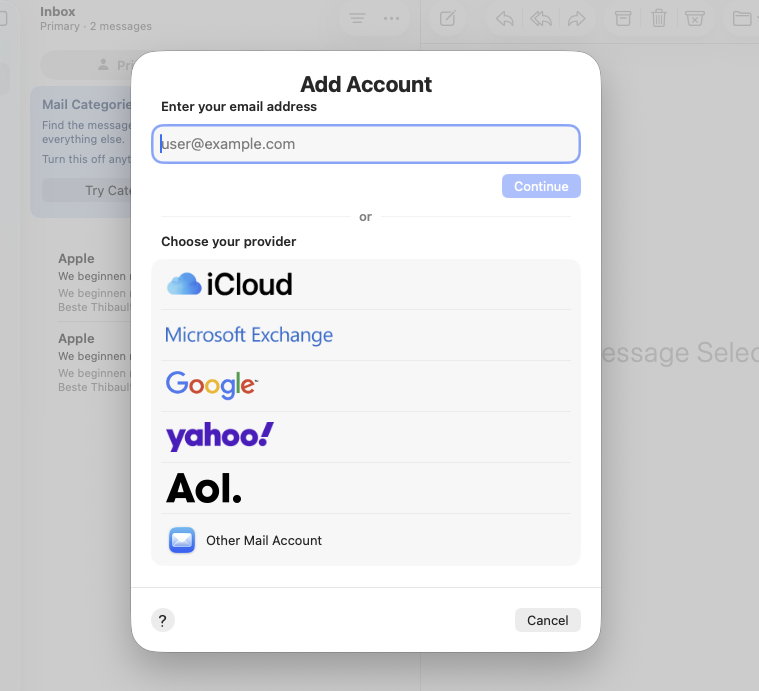Click the compose new message icon
The image size is (759, 691).
tap(448, 18)
